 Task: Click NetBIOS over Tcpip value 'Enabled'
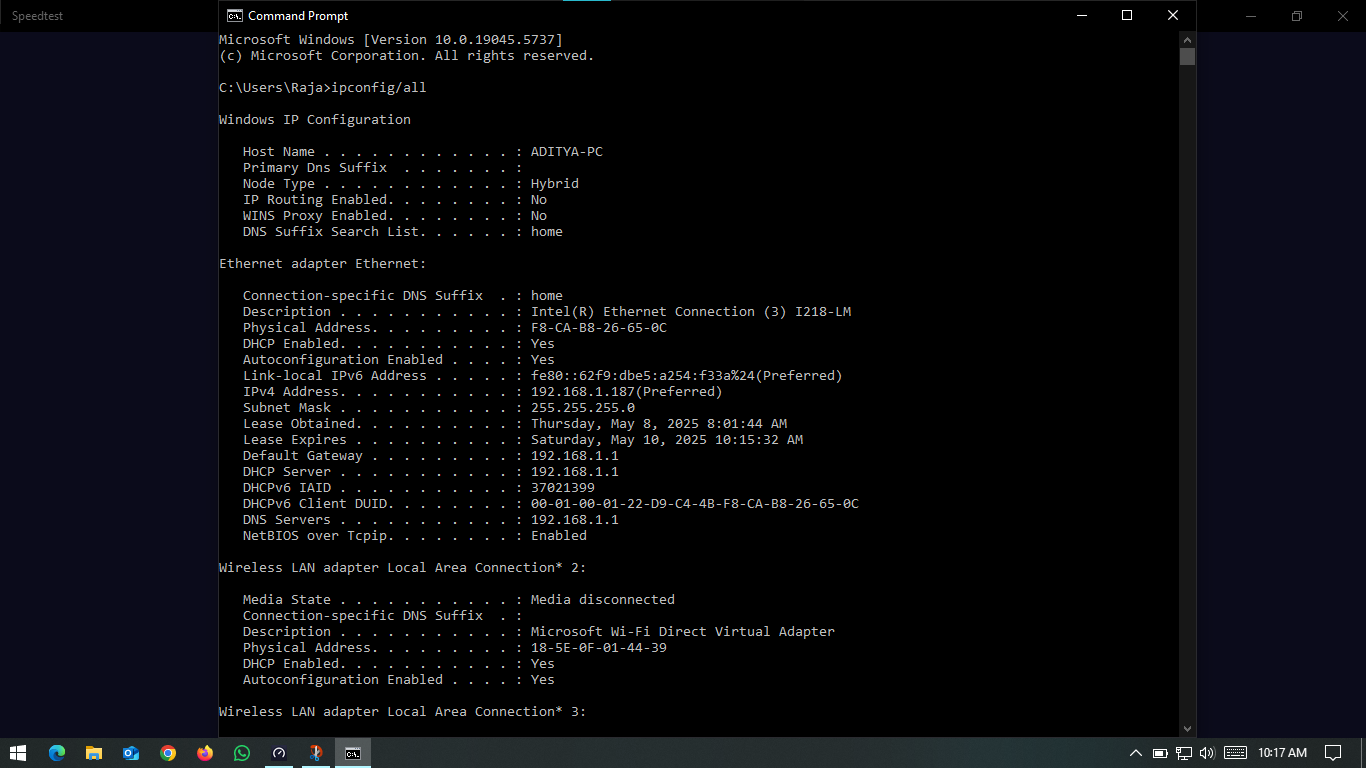coord(559,536)
